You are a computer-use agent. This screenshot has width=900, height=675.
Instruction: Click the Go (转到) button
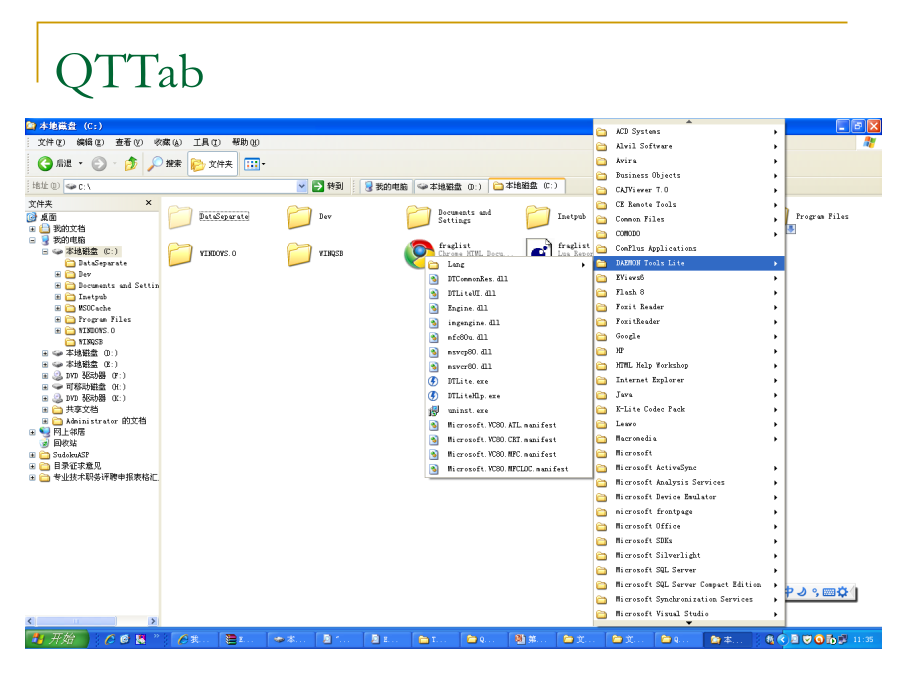tap(328, 186)
